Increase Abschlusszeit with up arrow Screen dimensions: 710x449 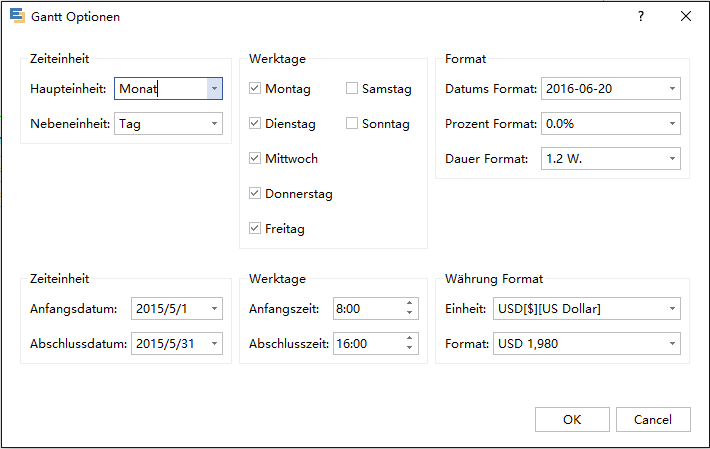pyautogui.click(x=410, y=338)
